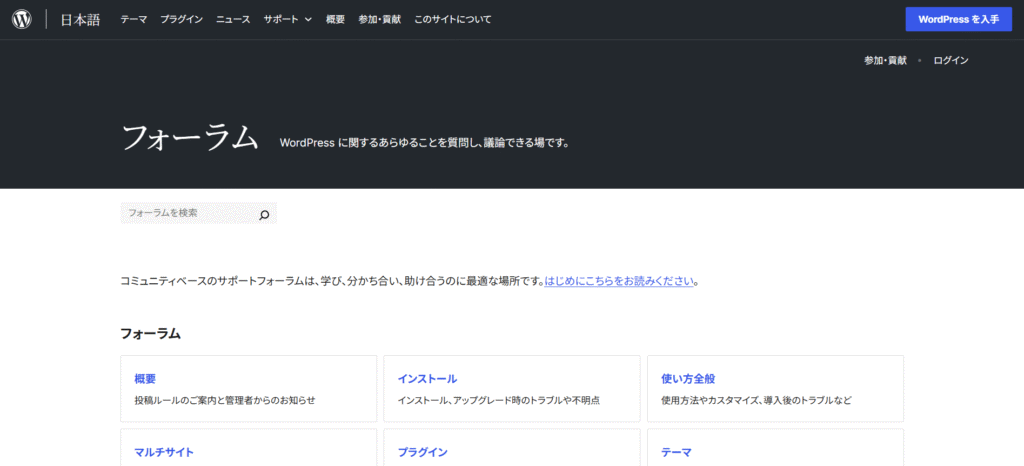This screenshot has height=466, width=1024.
Task: Open はじめにこちらをお読みください link
Action: 618,281
